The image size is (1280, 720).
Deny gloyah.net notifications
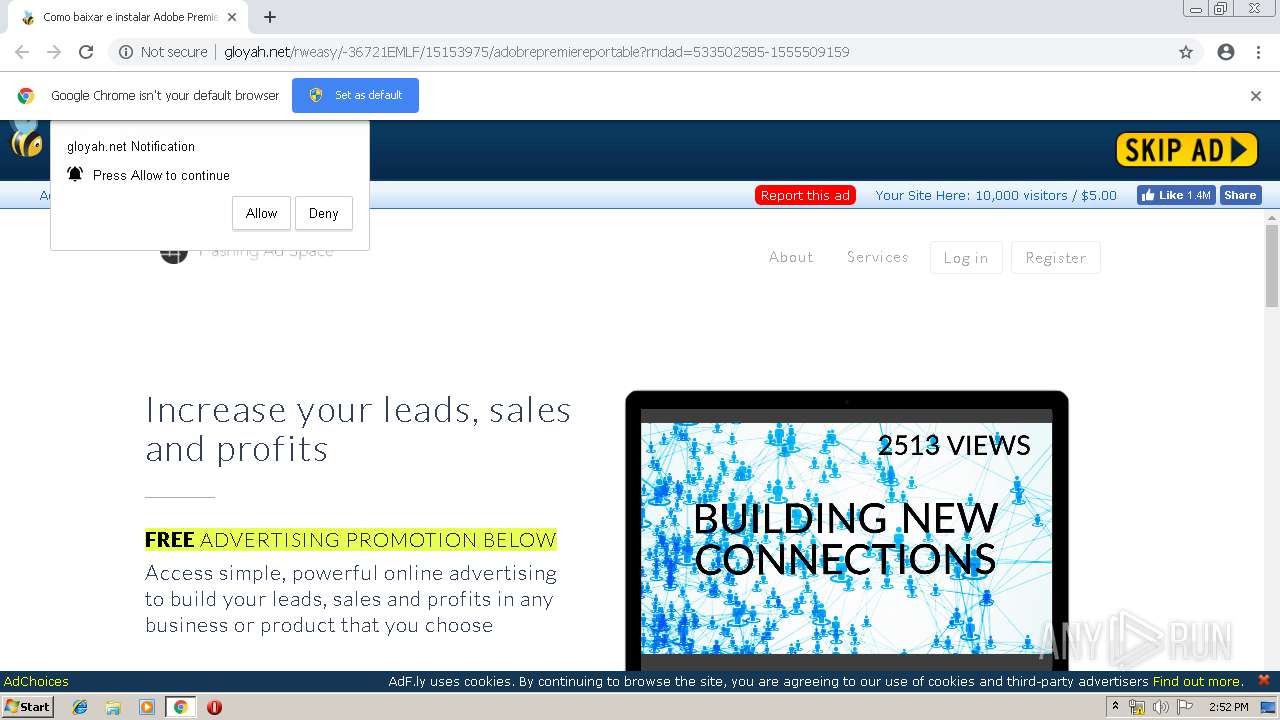click(323, 213)
